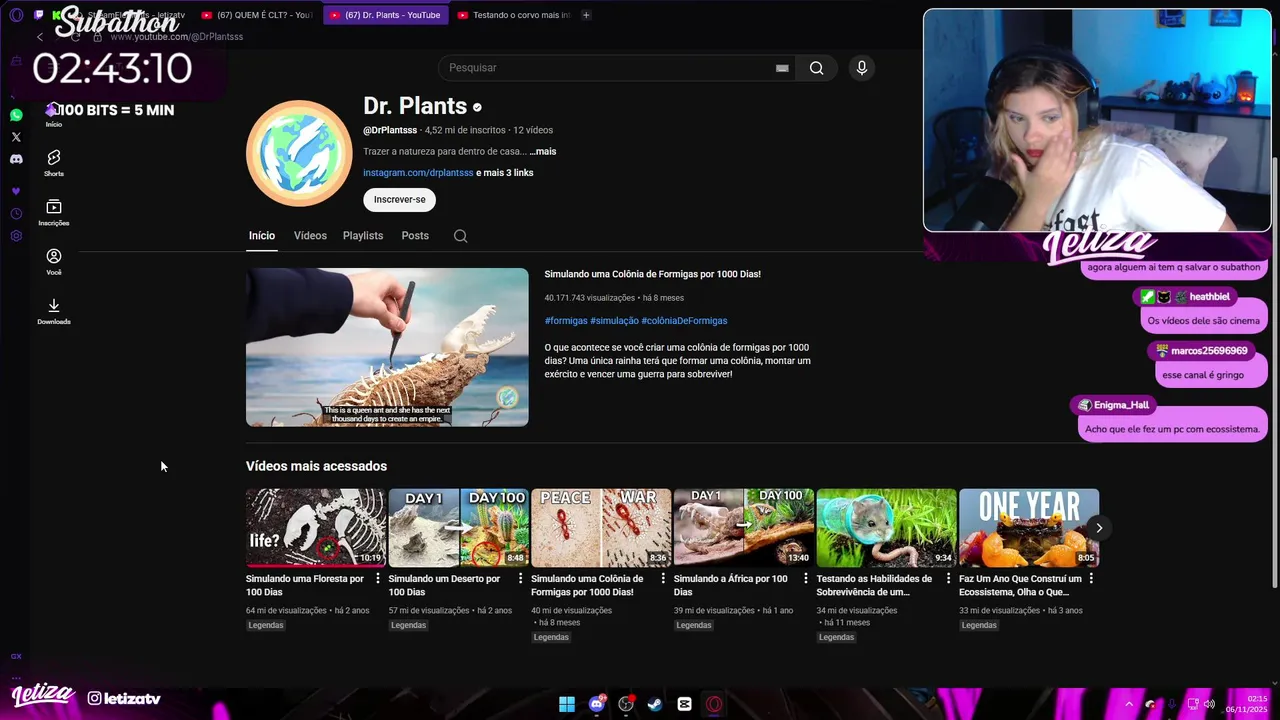The height and width of the screenshot is (720, 1280).
Task: Select the channel Início tab
Action: 262,236
